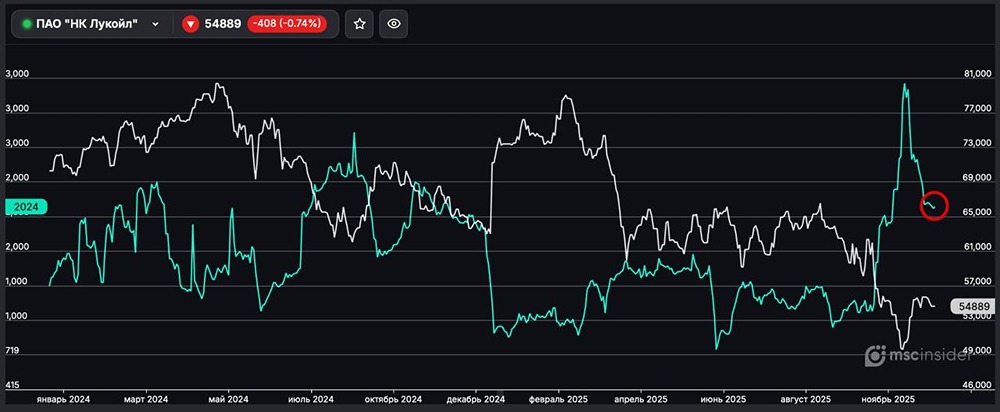Click the green status dot beside the ticker

pos(27,23)
